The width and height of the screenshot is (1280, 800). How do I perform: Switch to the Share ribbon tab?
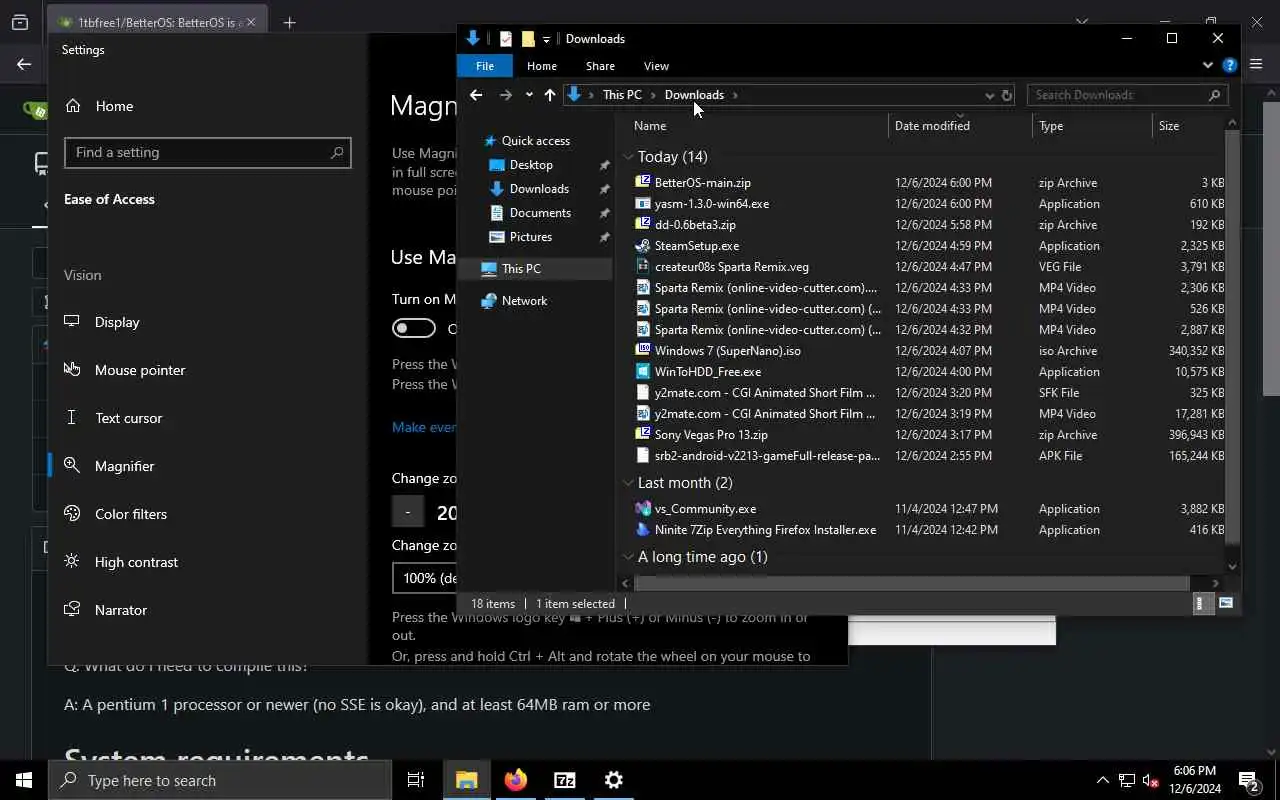point(600,66)
